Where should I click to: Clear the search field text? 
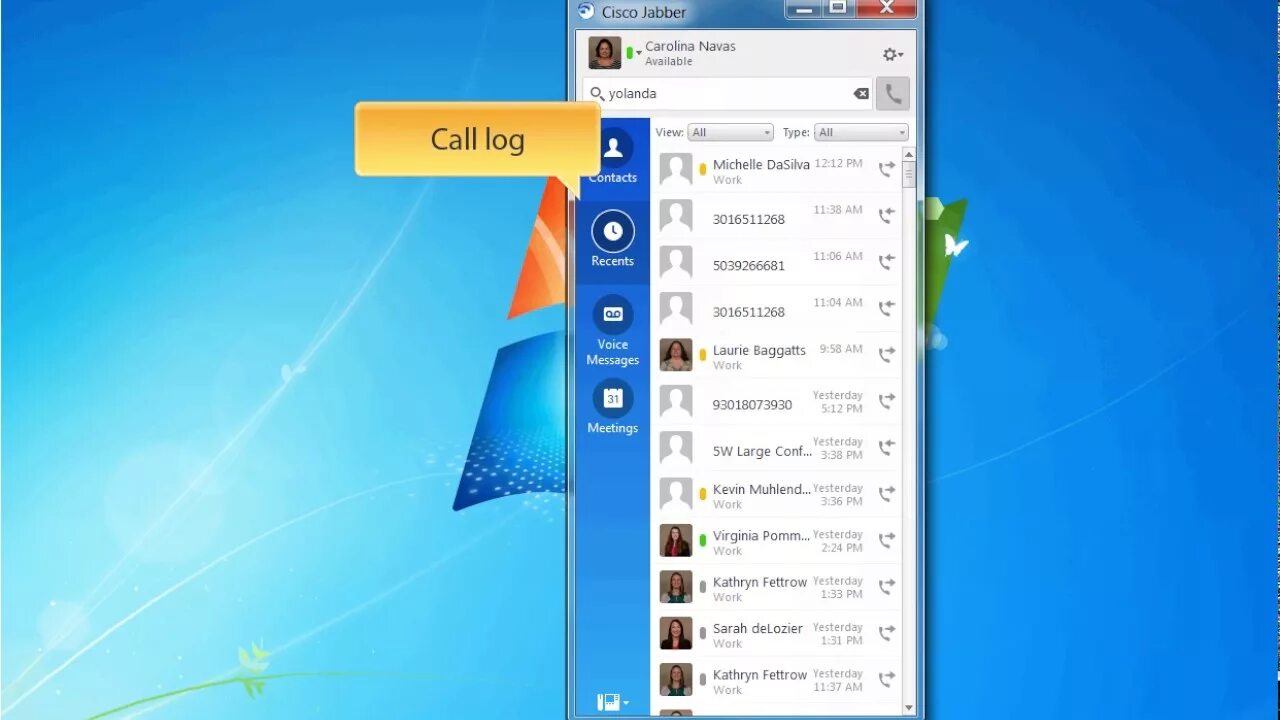861,93
